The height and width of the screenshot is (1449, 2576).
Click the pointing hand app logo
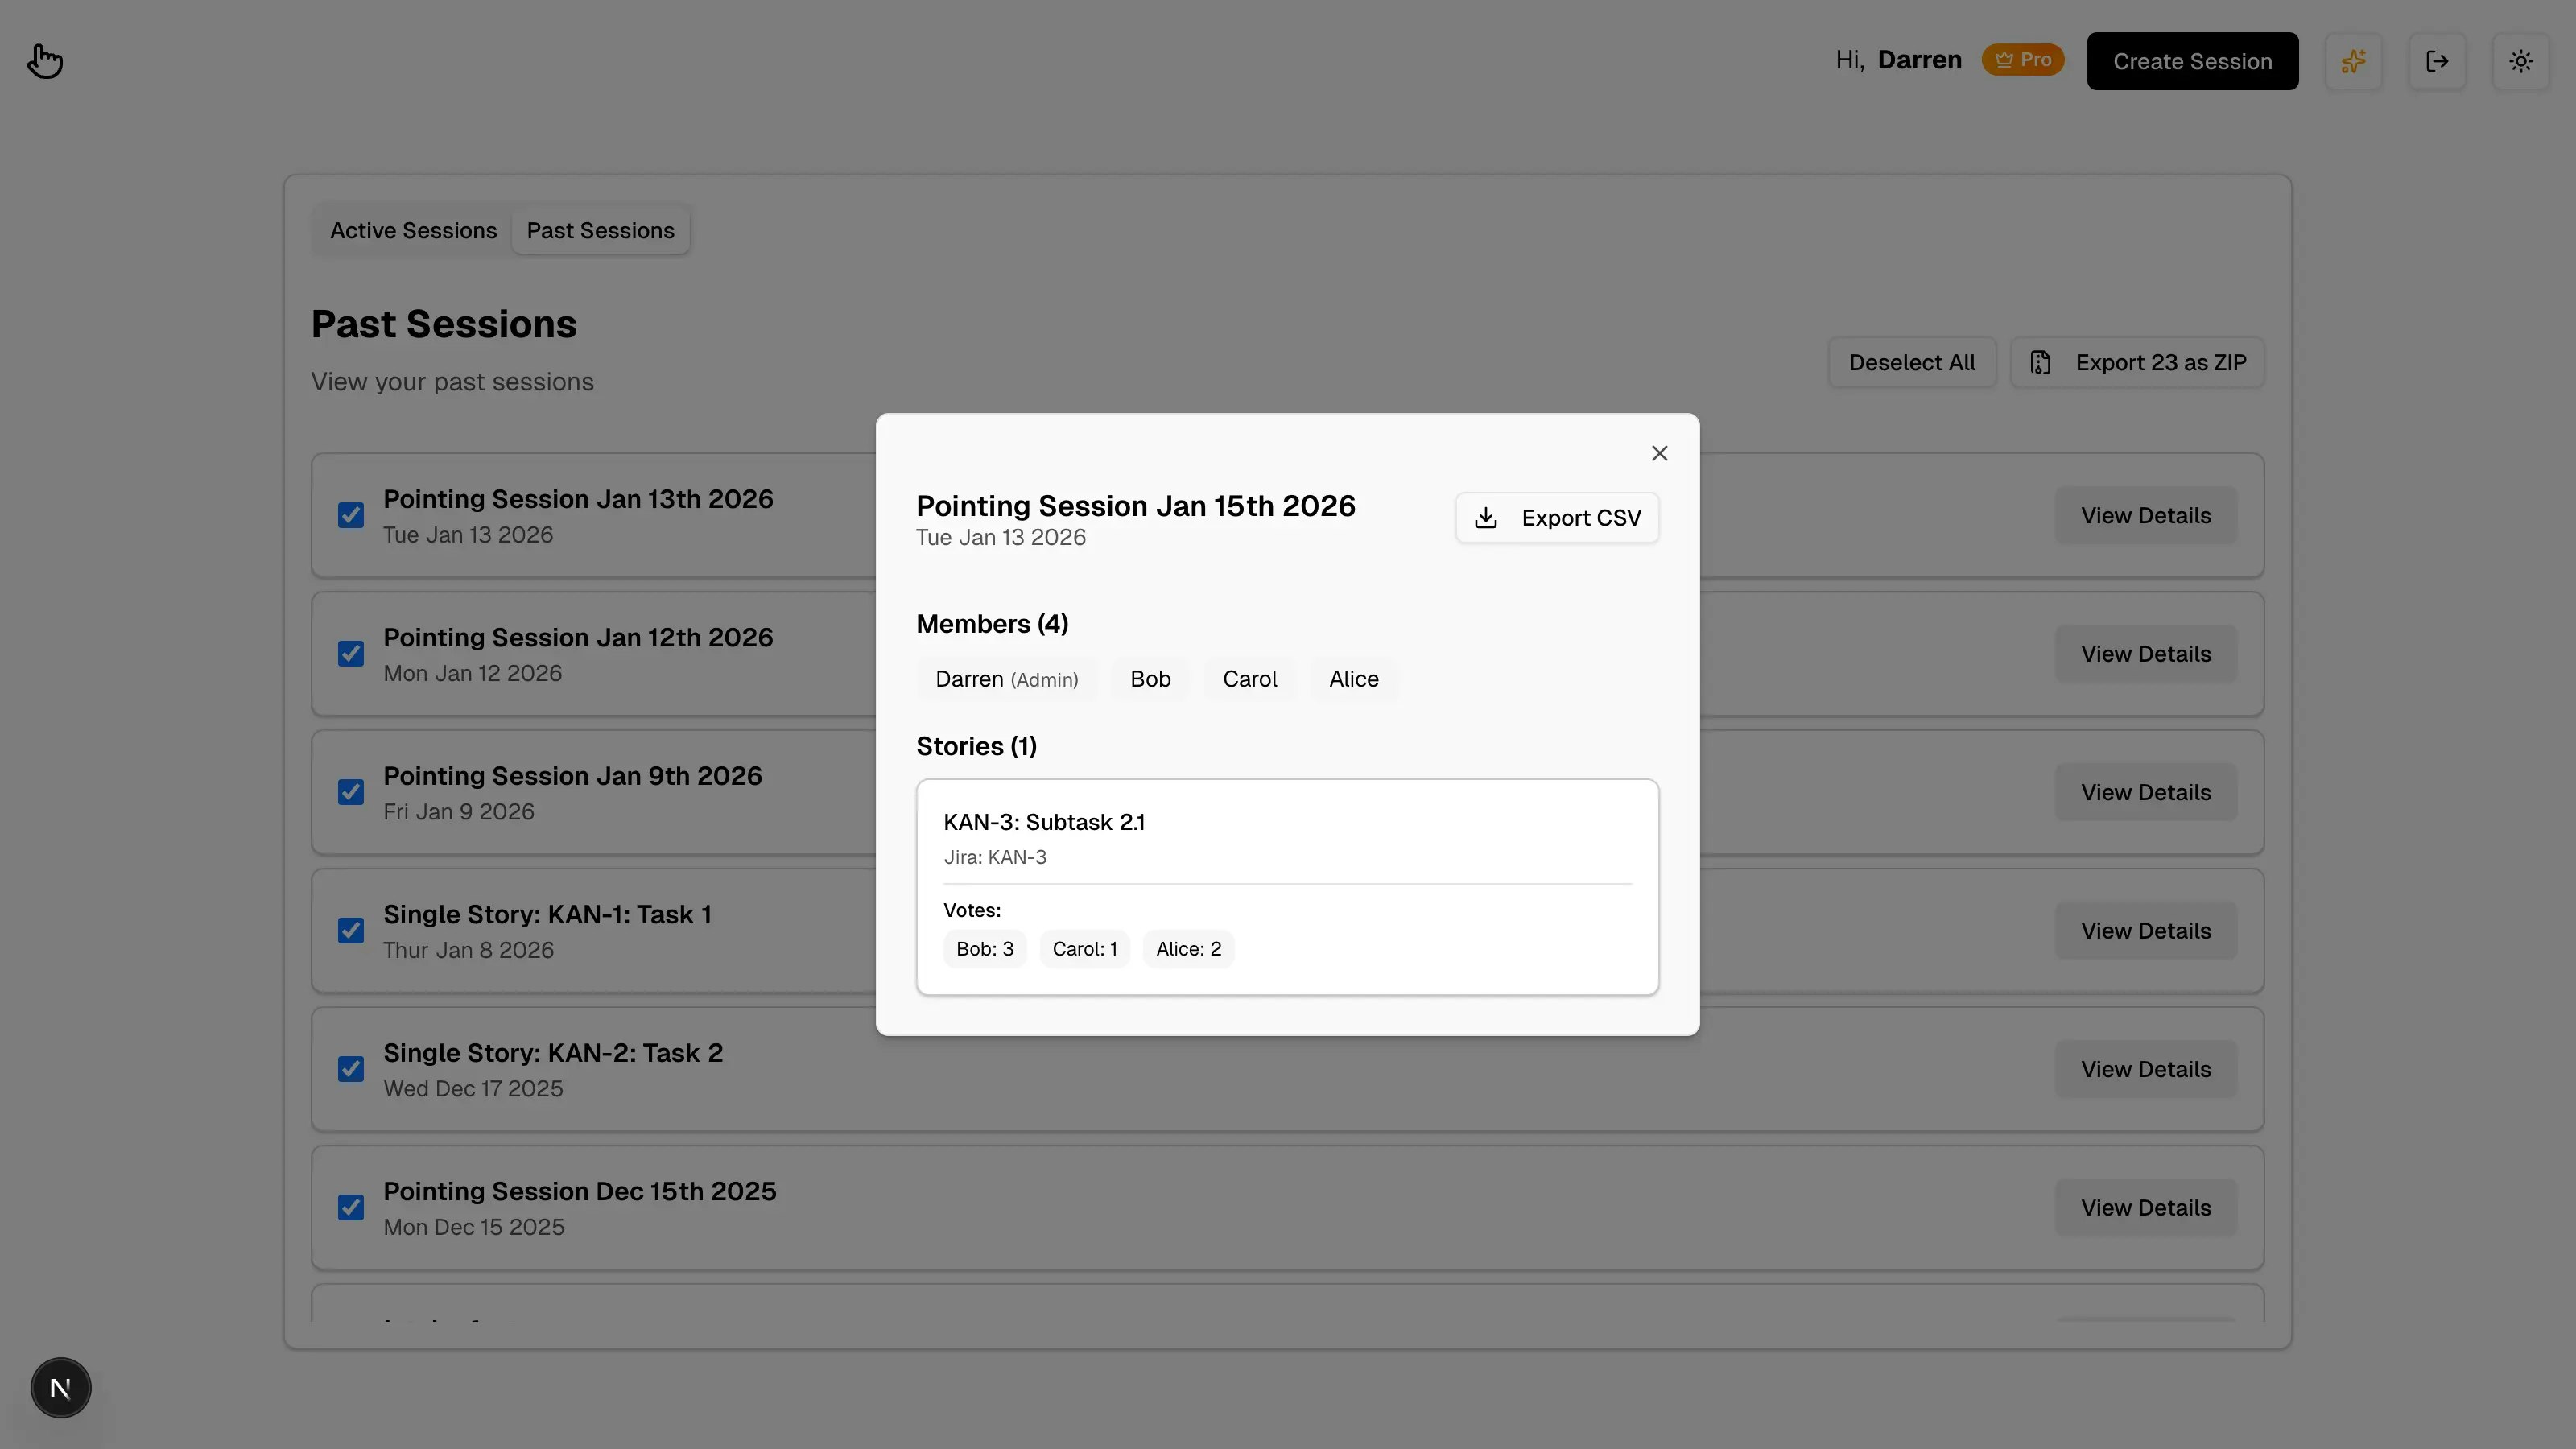click(45, 60)
